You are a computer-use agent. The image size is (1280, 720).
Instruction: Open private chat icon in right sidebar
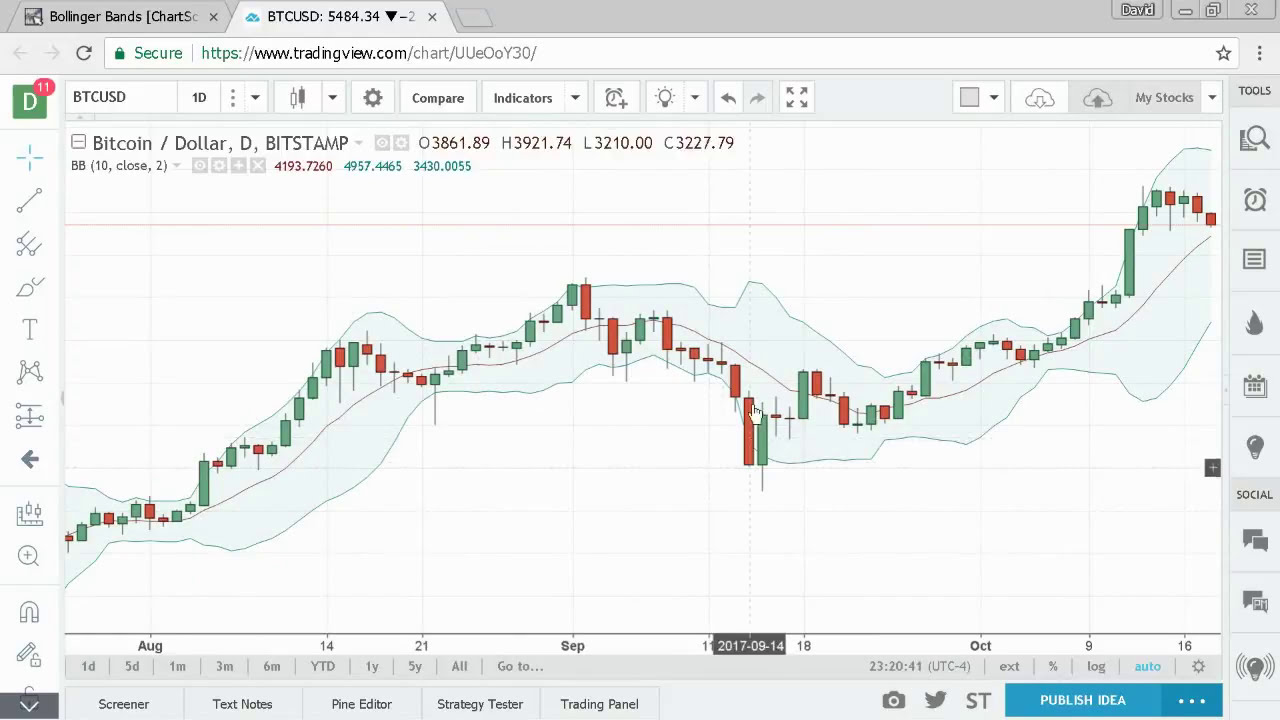[x=1255, y=602]
